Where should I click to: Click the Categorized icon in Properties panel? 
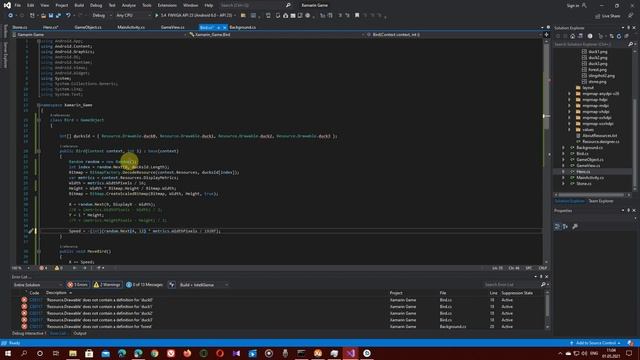(x=557, y=227)
